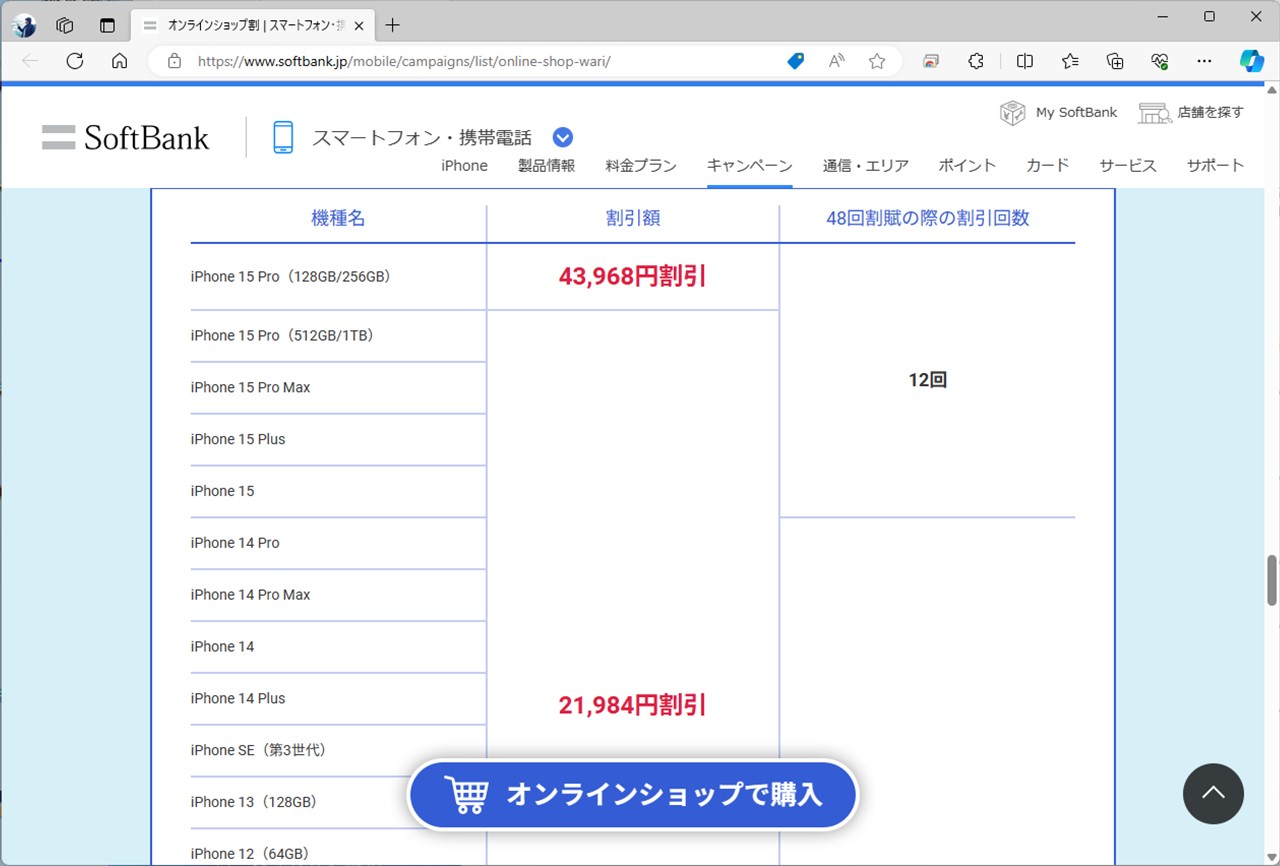Go to browser Home page icon
Screen dimensions: 1280x866
pos(119,61)
